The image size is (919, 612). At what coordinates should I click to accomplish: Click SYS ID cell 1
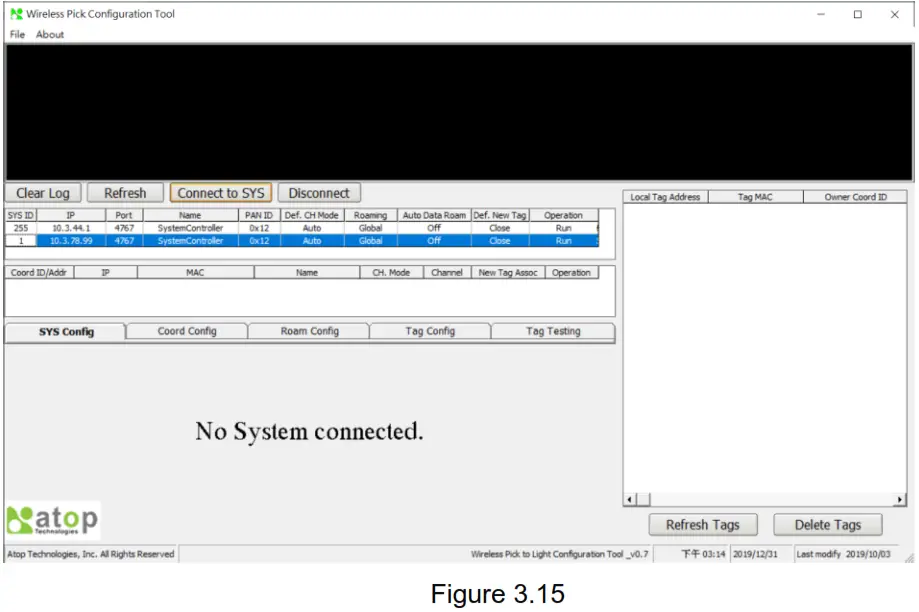click(x=21, y=241)
